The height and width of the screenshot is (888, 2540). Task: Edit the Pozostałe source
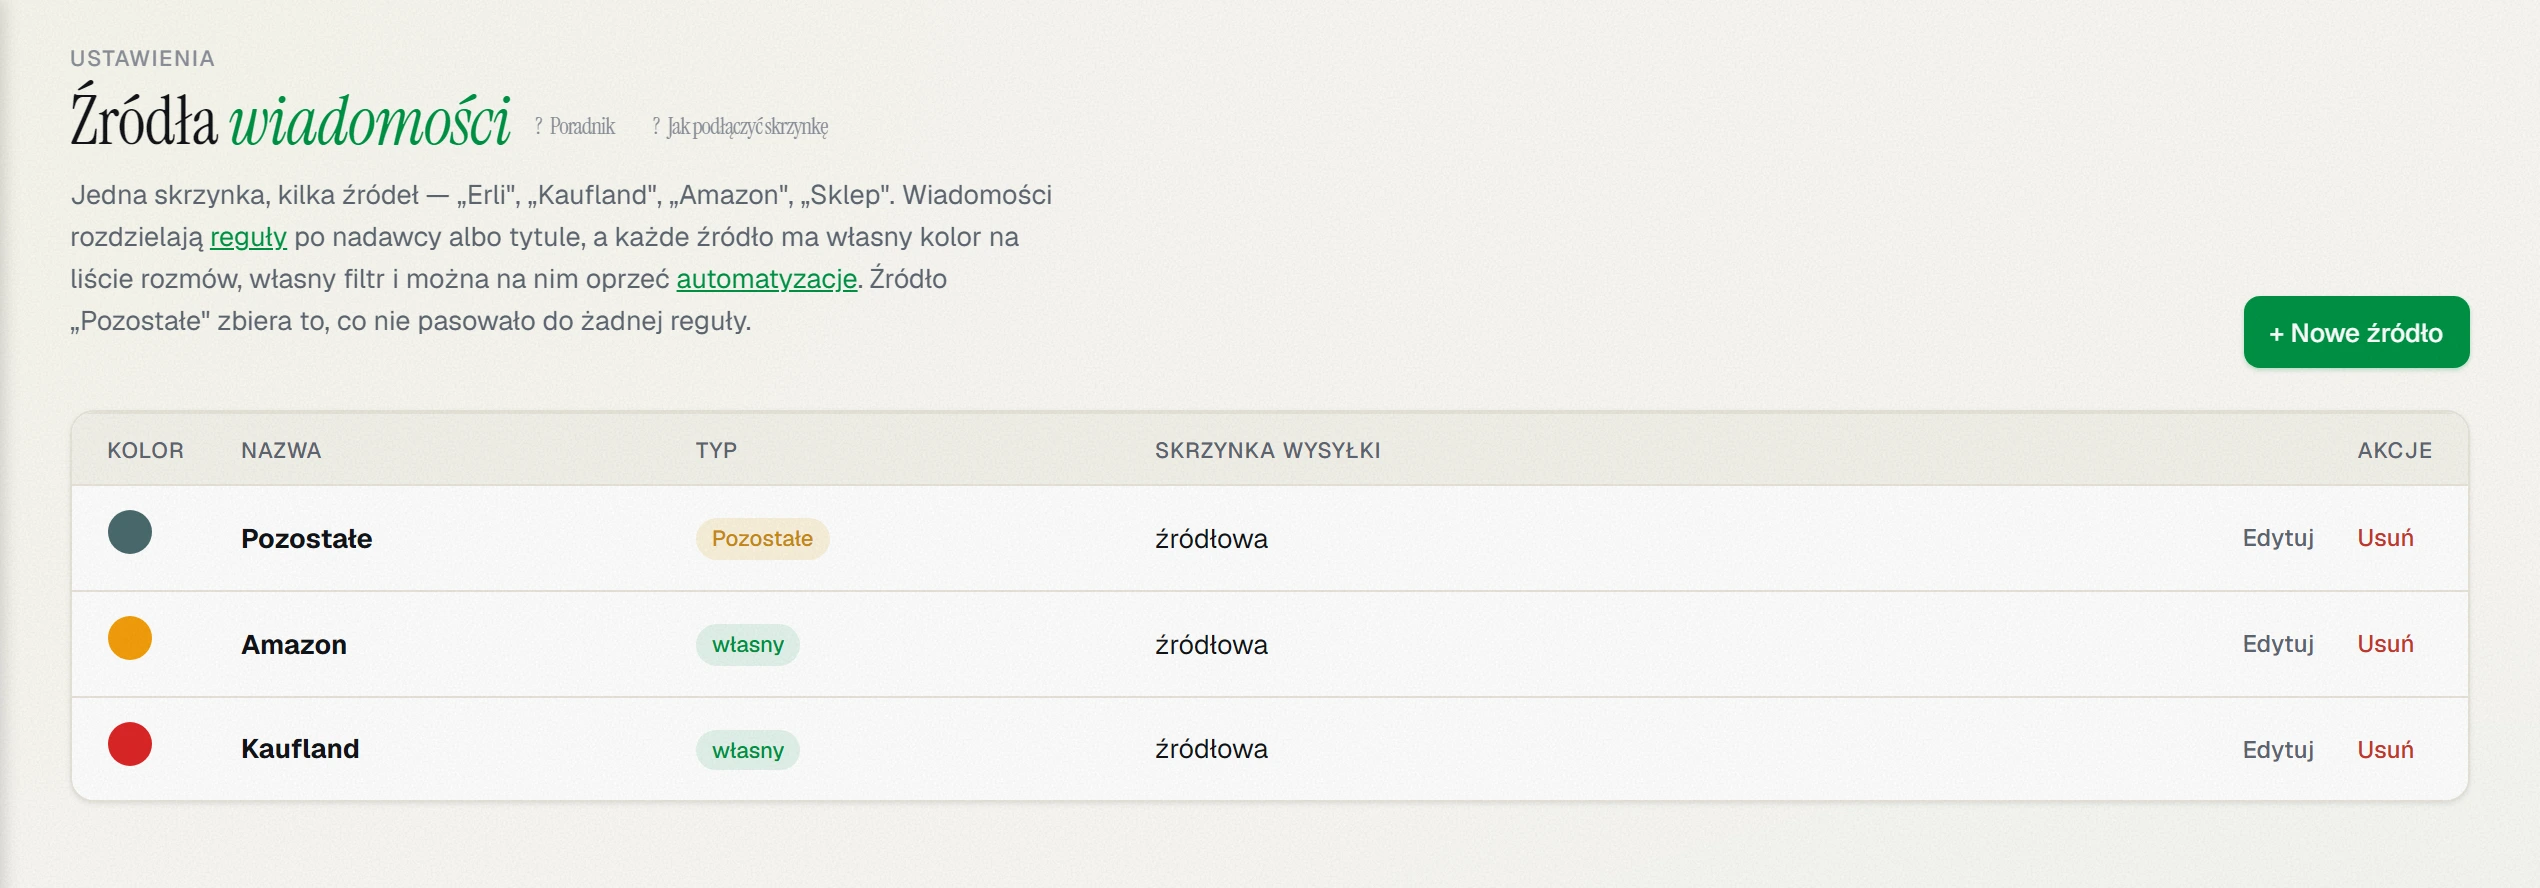tap(2278, 538)
